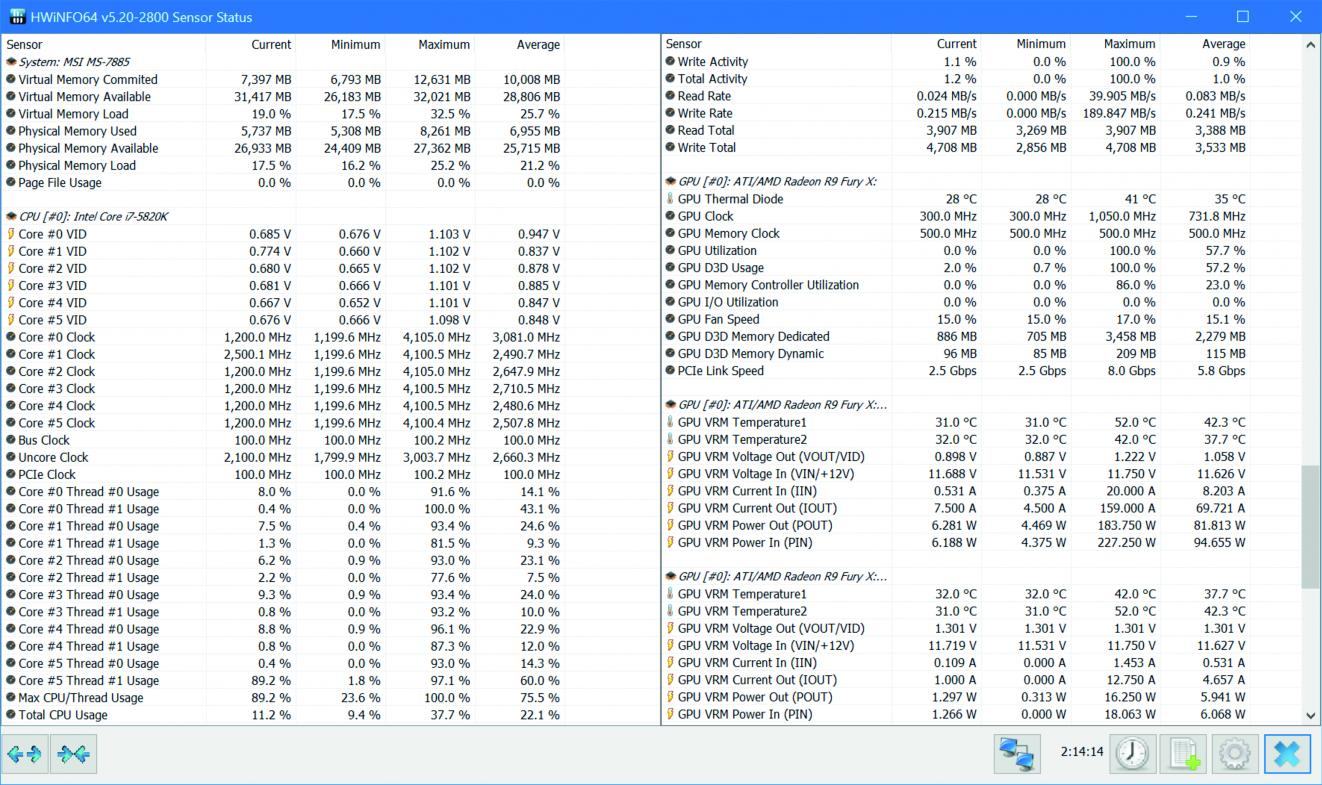Click the scrollbar down arrow

(x=1311, y=716)
